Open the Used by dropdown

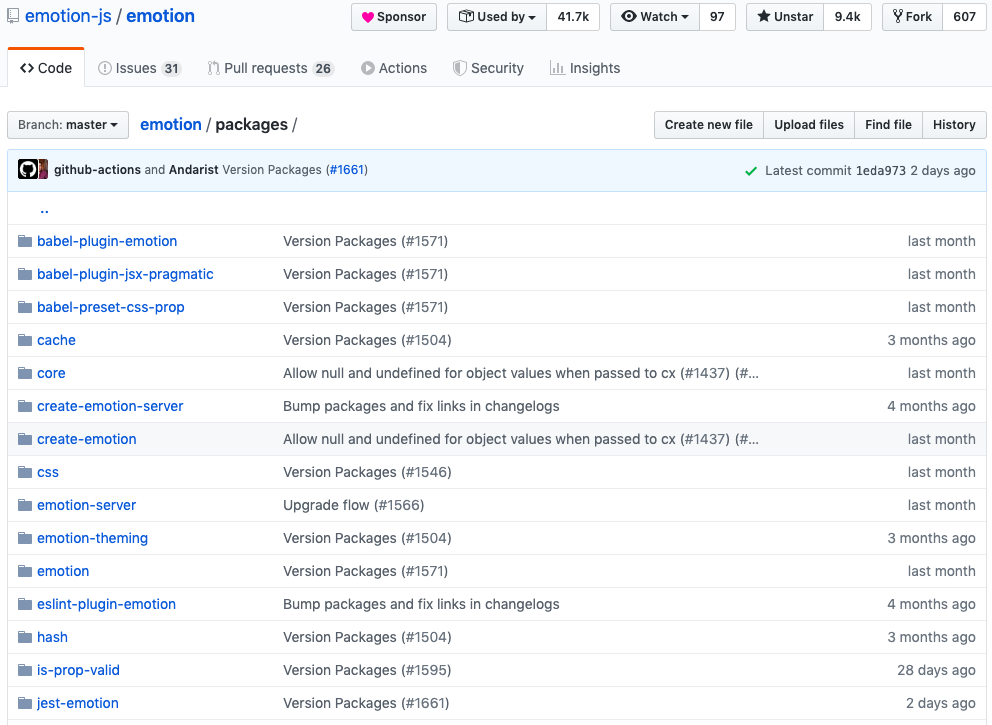497,16
